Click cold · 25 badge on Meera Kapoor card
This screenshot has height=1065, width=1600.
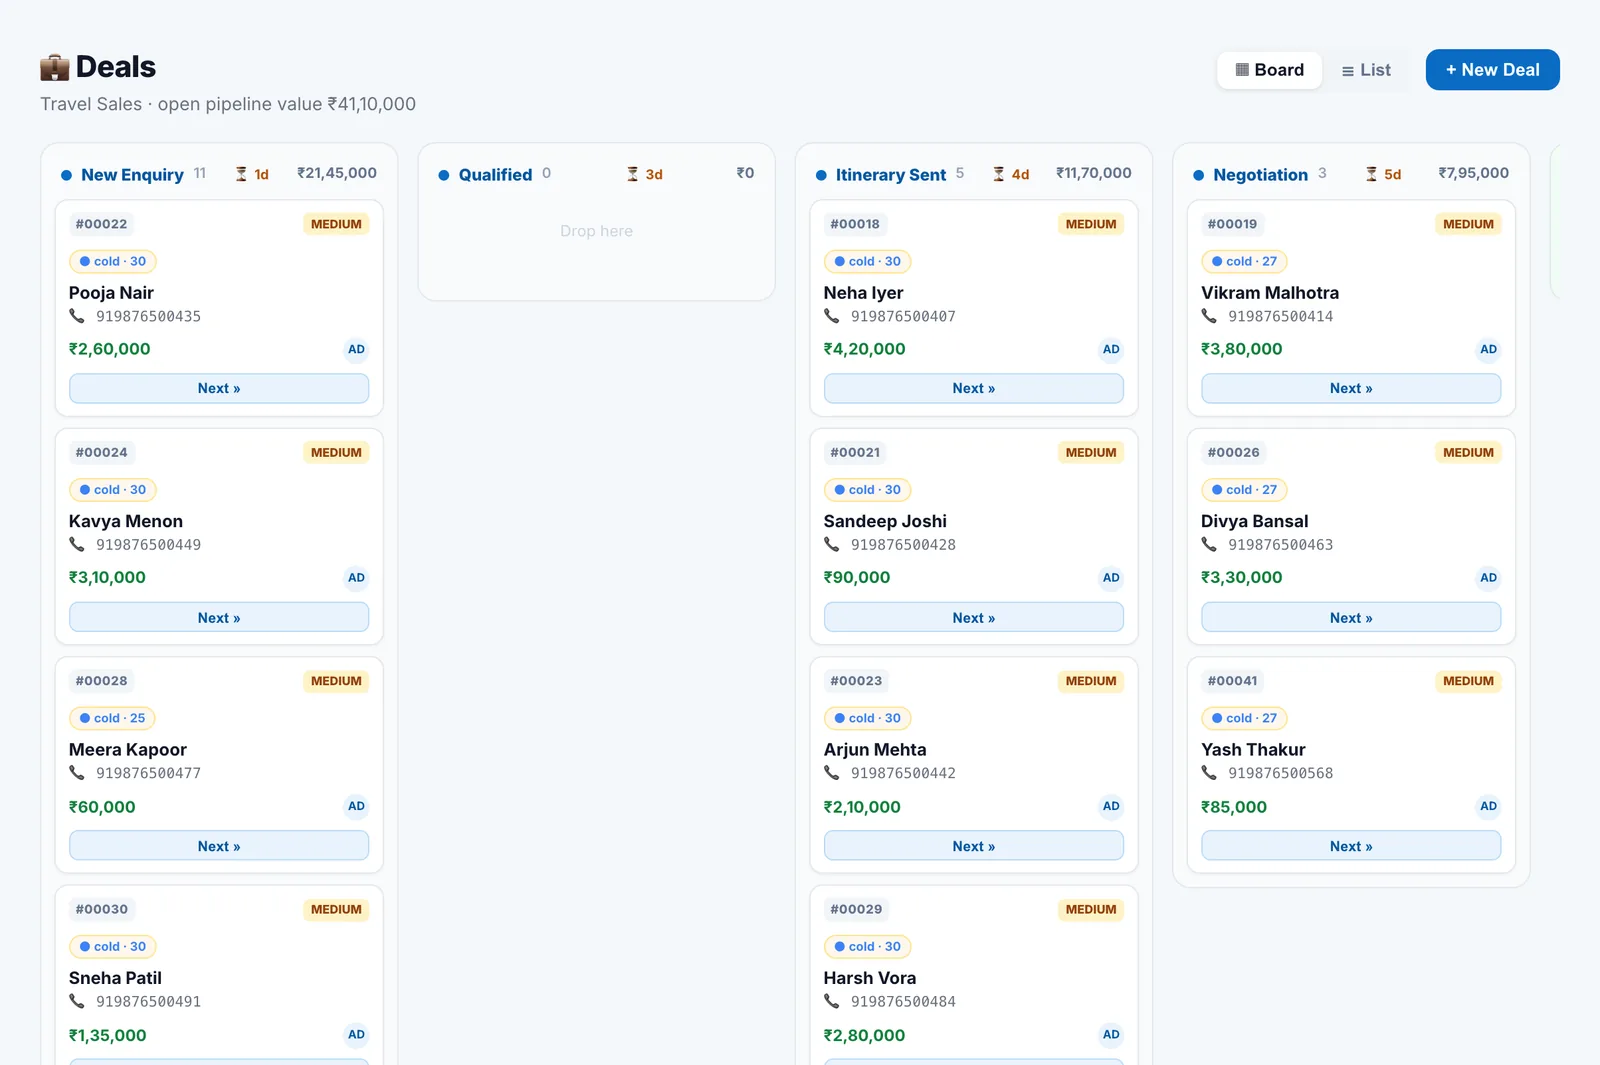[x=113, y=718]
